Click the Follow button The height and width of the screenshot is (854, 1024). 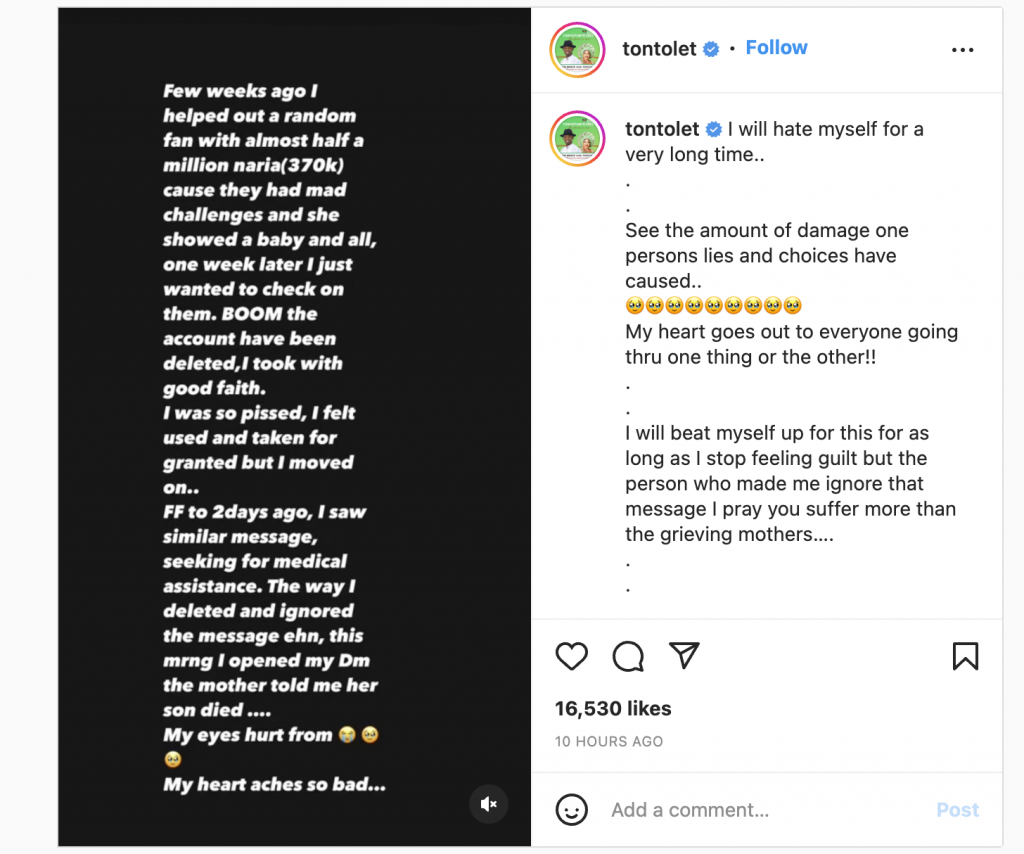tap(776, 48)
